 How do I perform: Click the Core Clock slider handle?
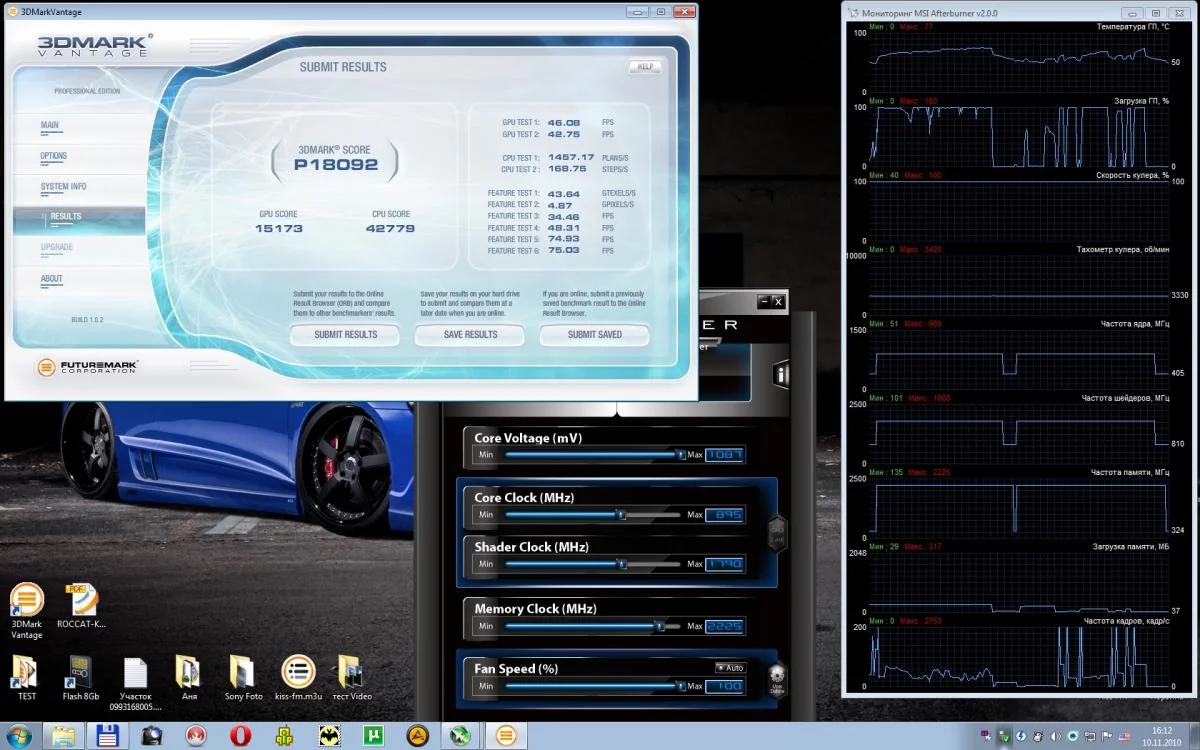(x=620, y=515)
